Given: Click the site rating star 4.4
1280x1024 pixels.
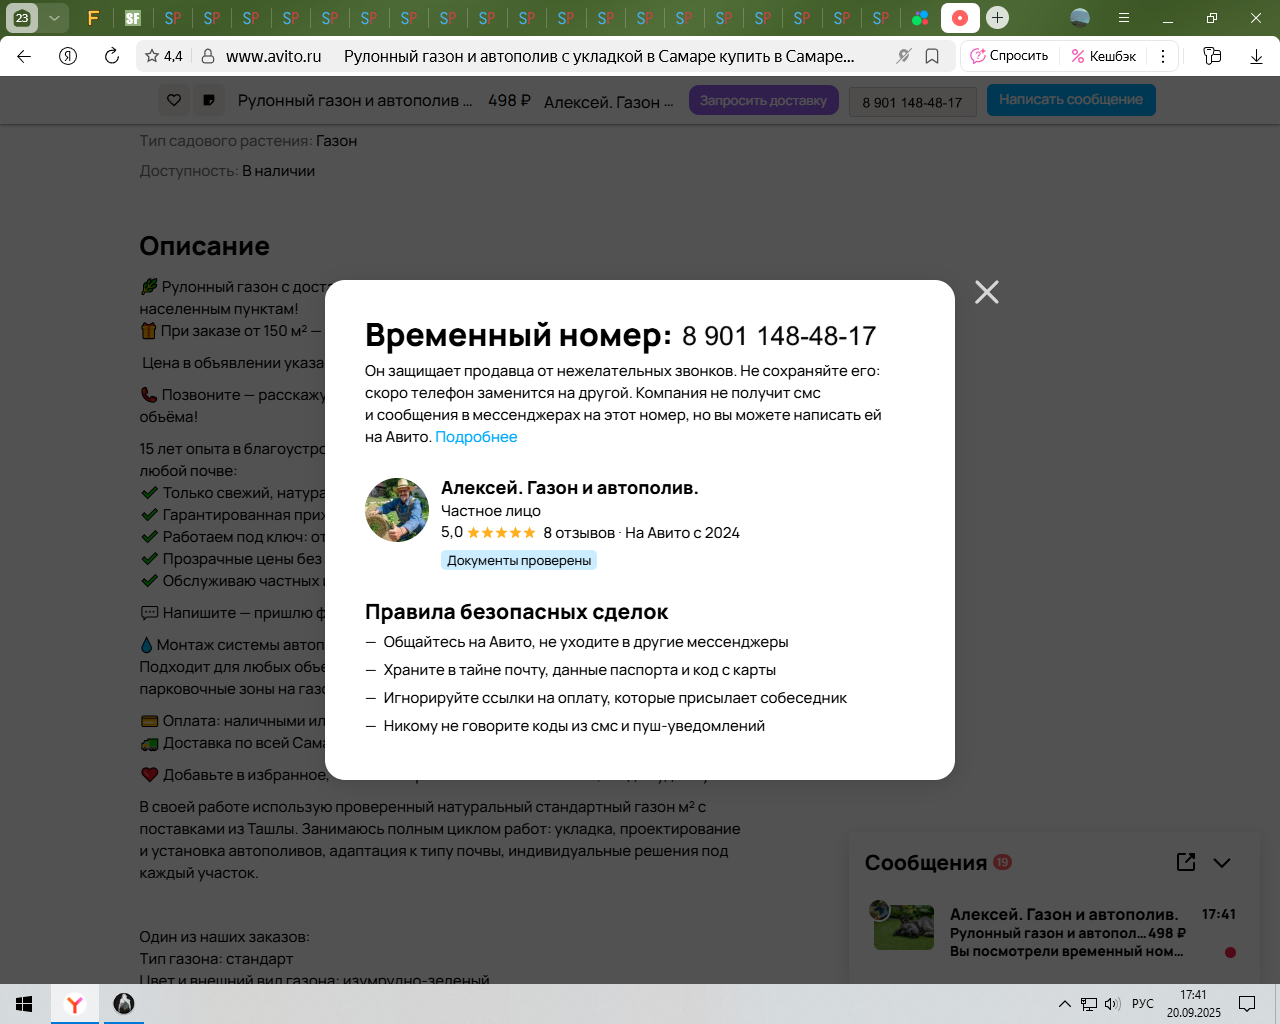Looking at the screenshot, I should 164,56.
